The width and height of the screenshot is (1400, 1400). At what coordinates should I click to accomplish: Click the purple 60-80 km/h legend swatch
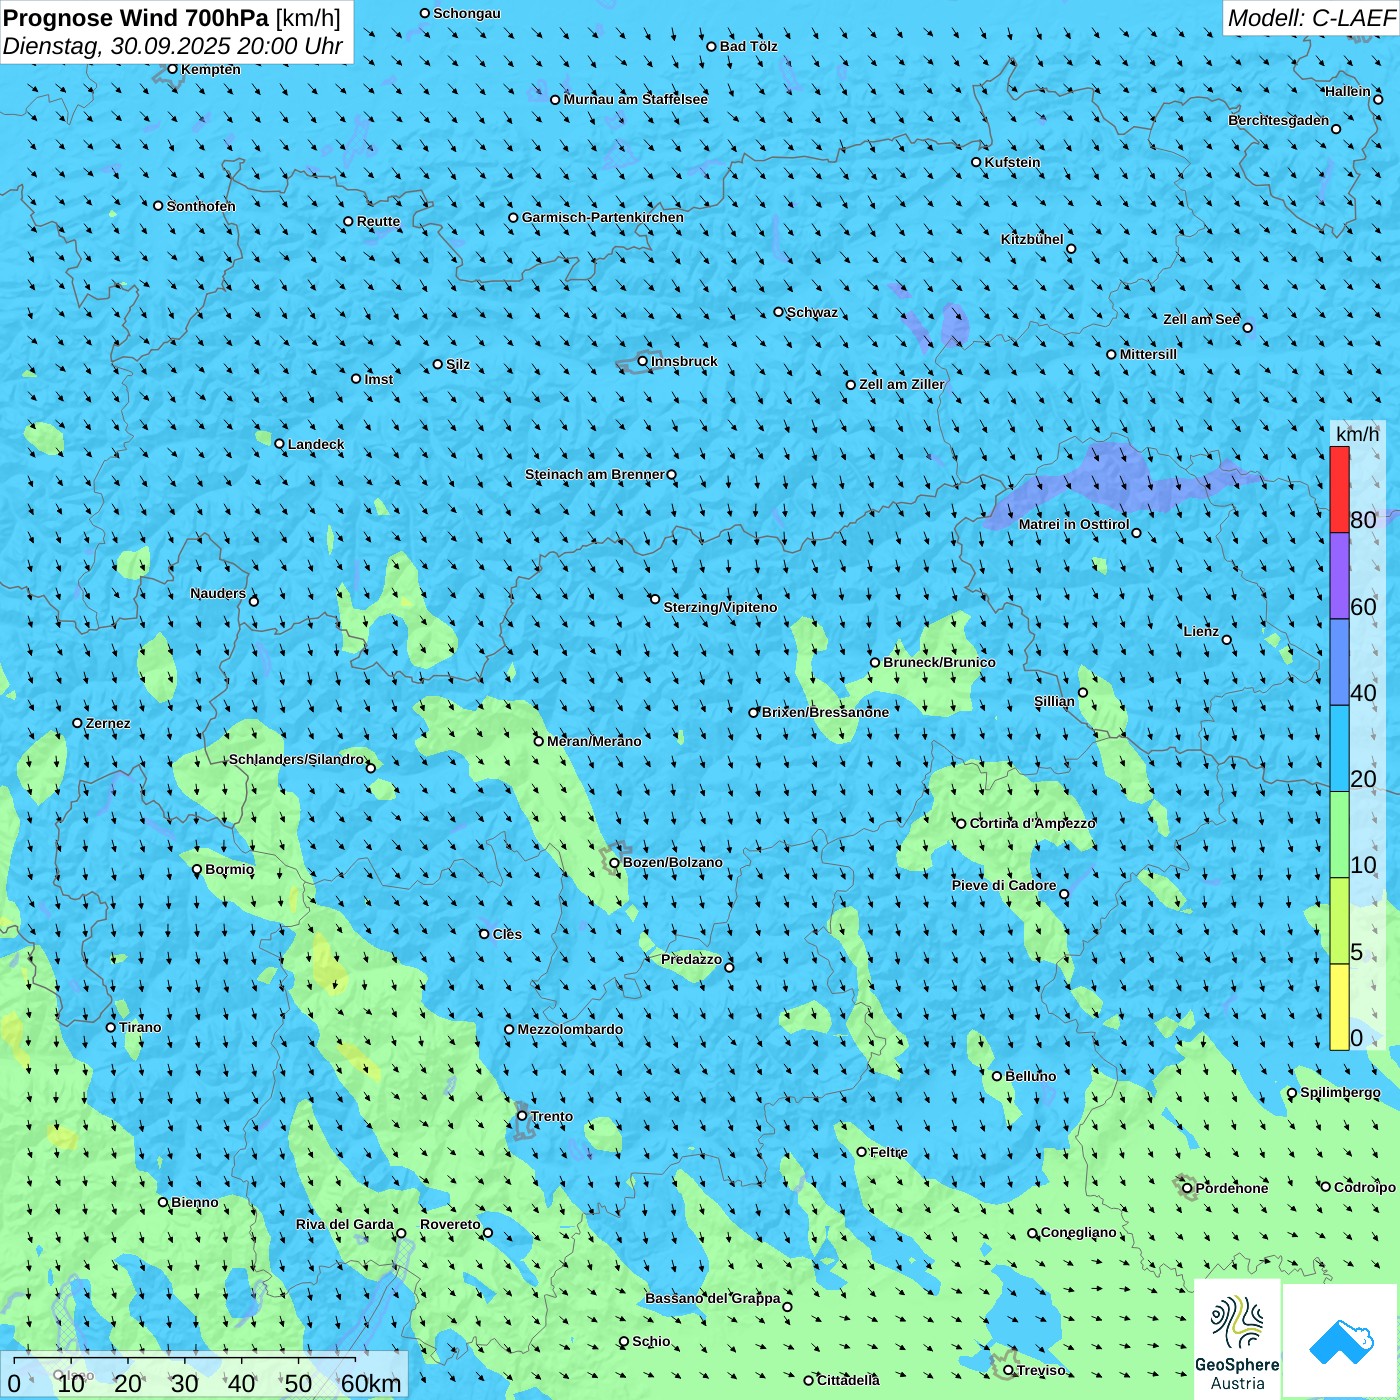pos(1339,576)
